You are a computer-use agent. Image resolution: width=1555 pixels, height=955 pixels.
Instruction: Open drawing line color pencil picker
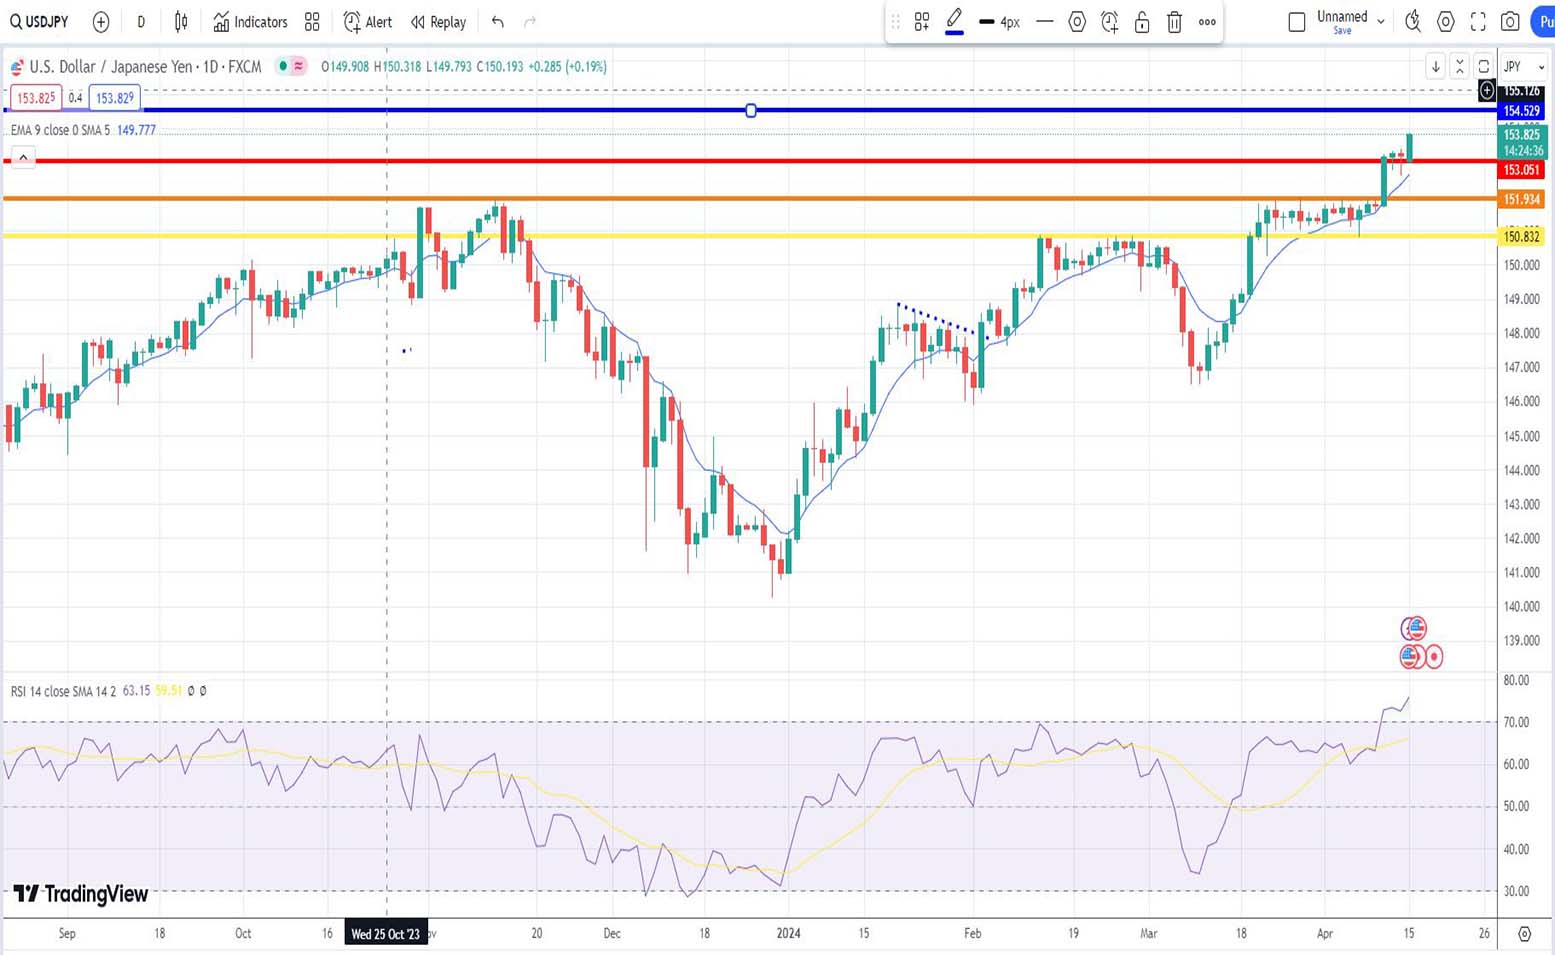[x=954, y=20]
